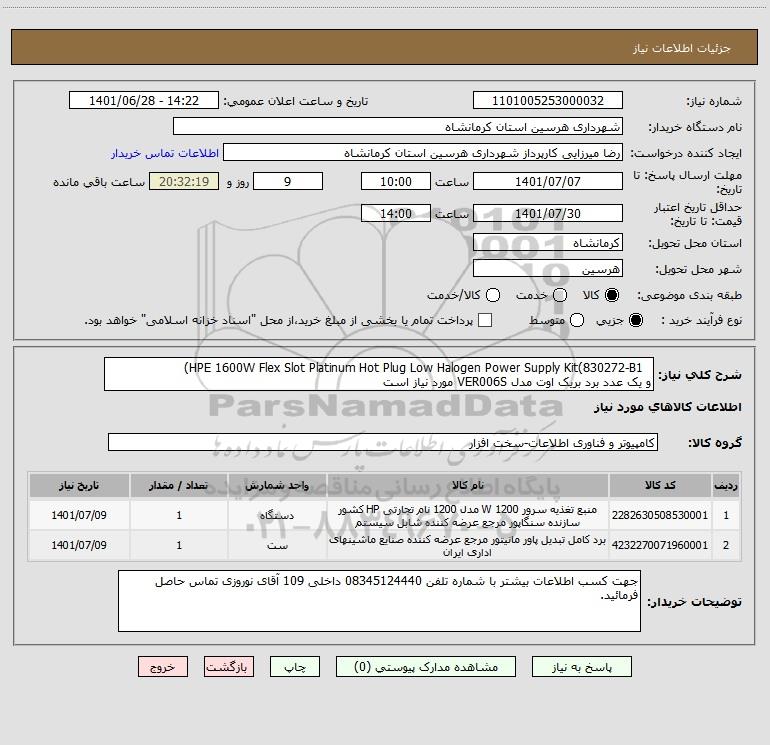The height and width of the screenshot is (745, 770).
Task: Click the مشاهده مدارک پیوستی (0) button
Action: [426, 667]
